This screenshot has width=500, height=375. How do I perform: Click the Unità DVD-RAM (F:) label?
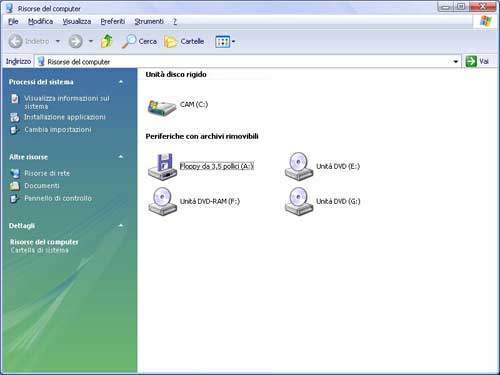tap(210, 201)
